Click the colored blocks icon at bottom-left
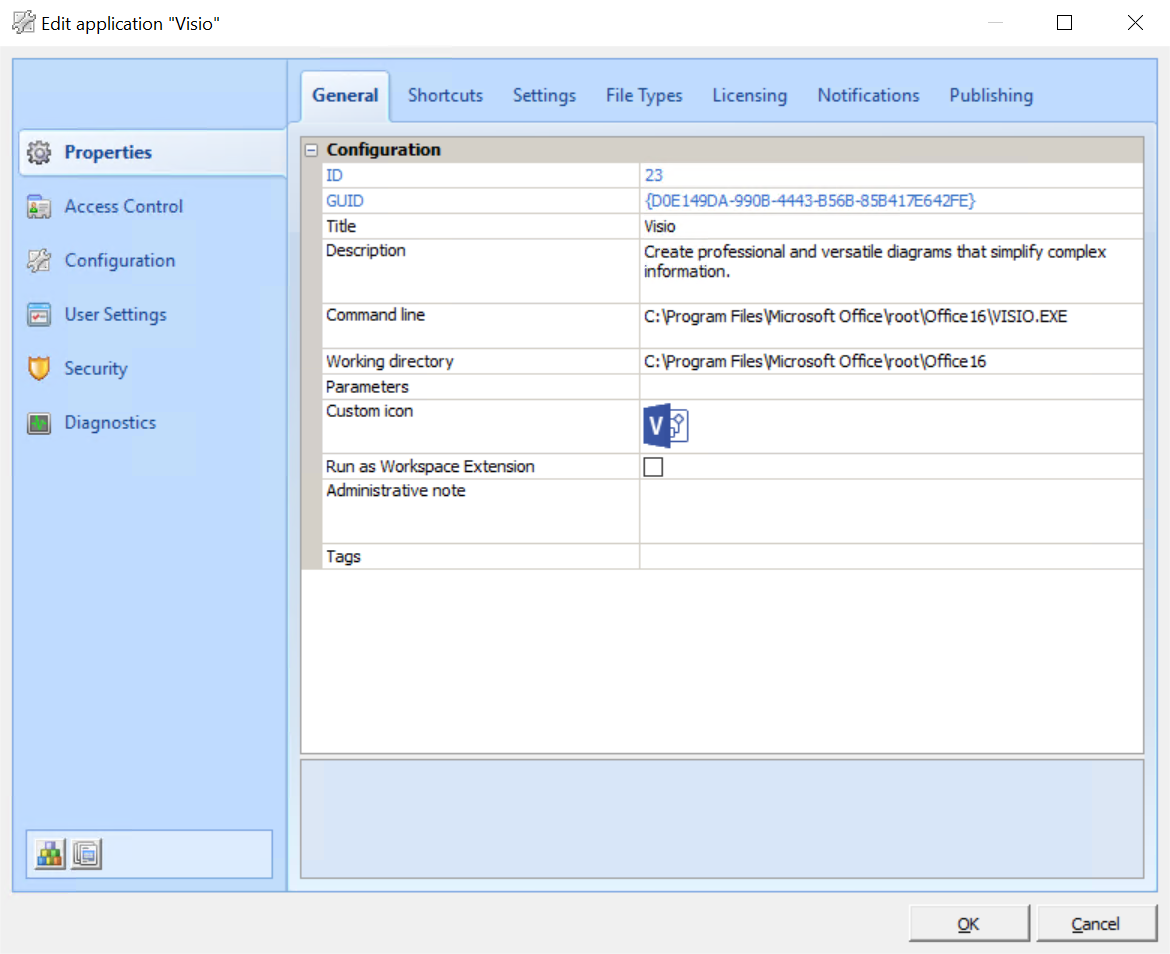This screenshot has width=1170, height=954. [x=50, y=854]
